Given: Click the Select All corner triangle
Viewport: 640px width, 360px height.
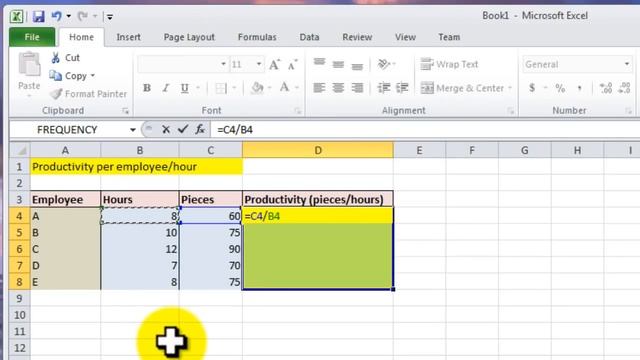Looking at the screenshot, I should (x=20, y=150).
